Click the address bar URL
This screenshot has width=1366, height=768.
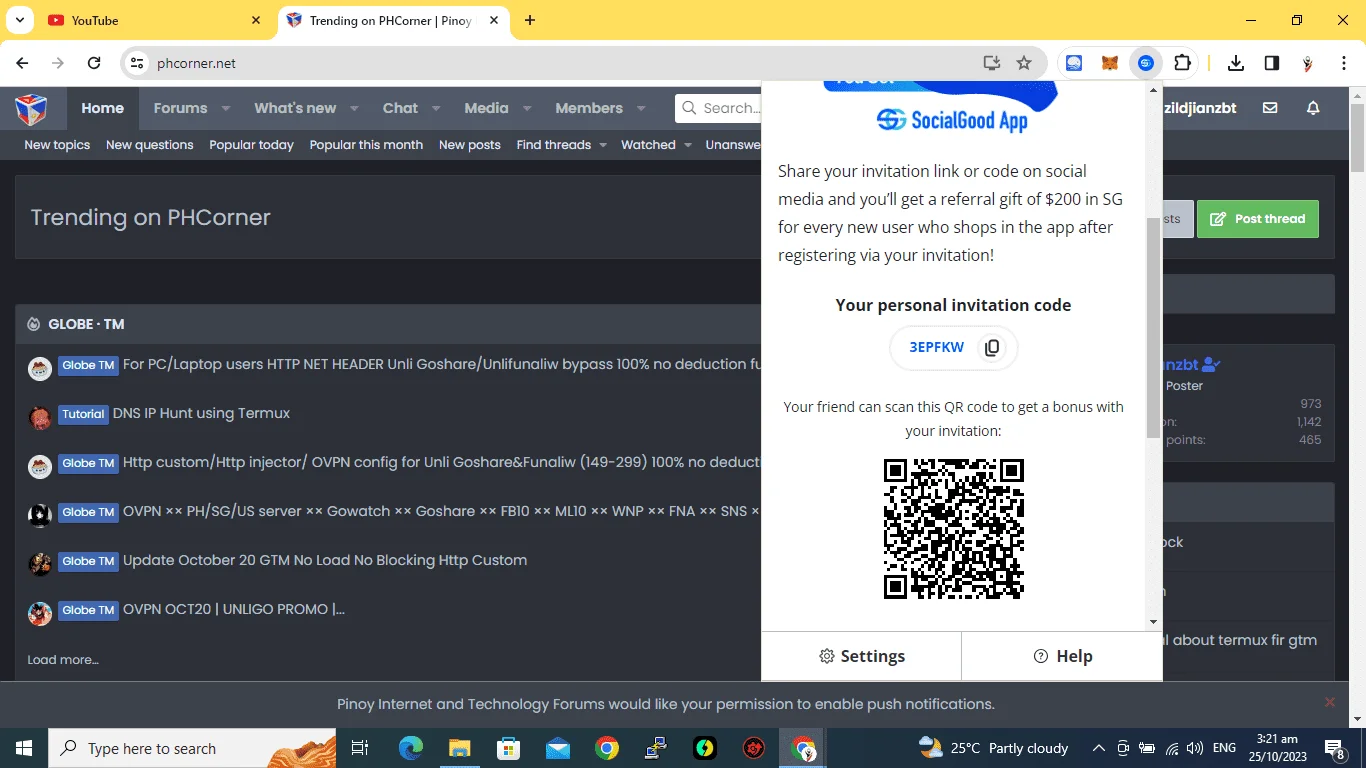tap(196, 63)
